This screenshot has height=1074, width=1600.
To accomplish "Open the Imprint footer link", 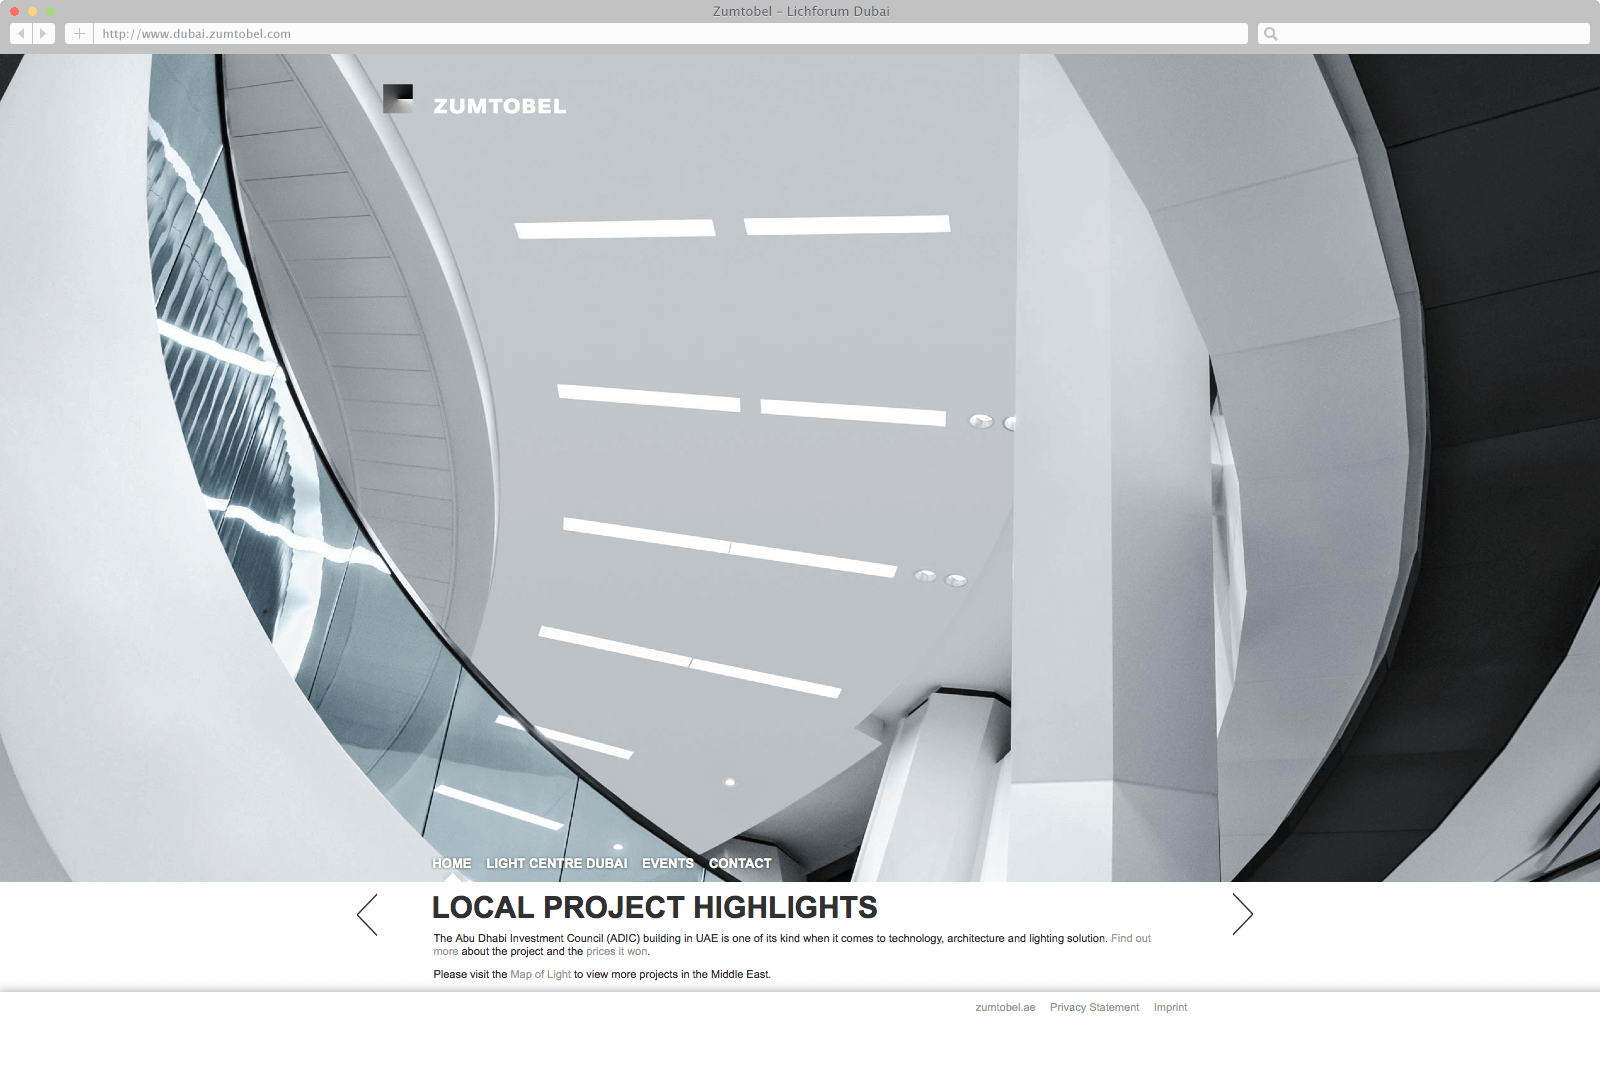I will (1170, 1007).
